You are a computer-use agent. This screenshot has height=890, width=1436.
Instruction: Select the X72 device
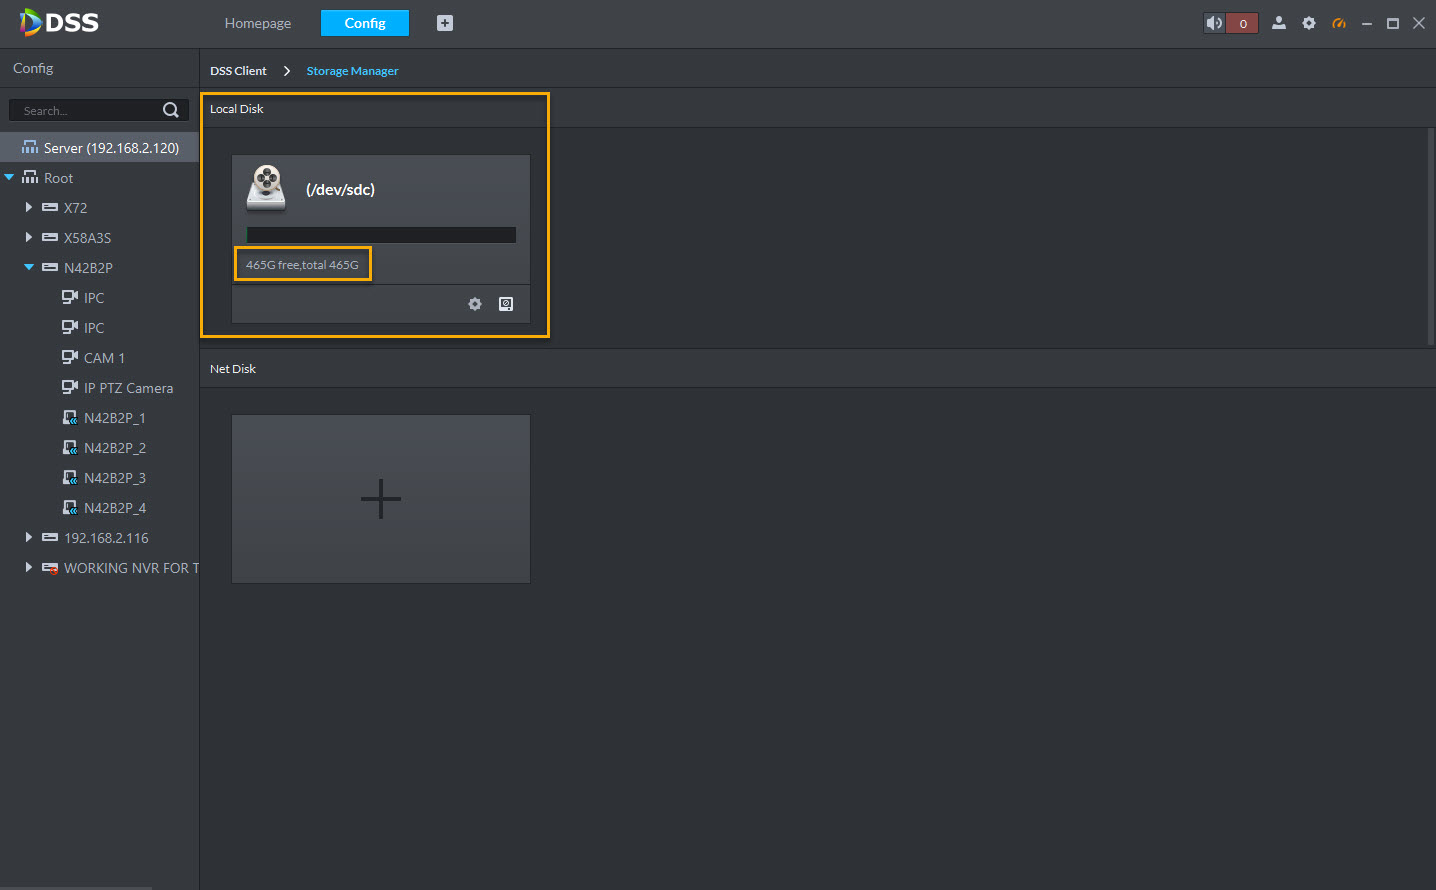(x=75, y=208)
